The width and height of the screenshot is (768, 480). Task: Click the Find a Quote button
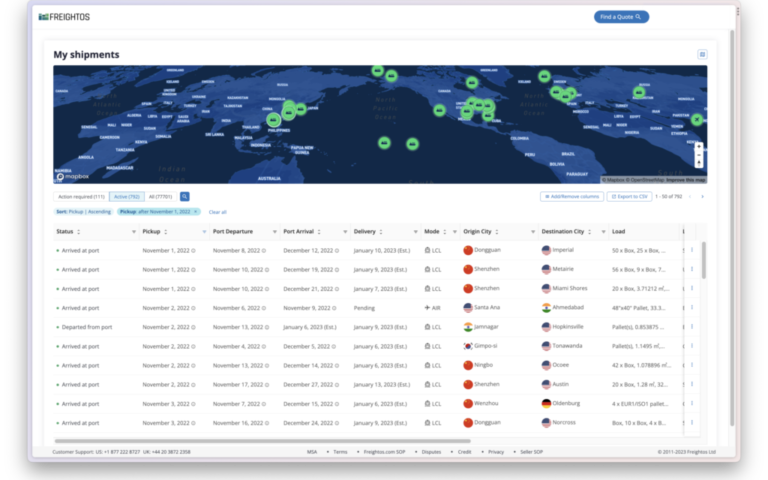point(621,17)
